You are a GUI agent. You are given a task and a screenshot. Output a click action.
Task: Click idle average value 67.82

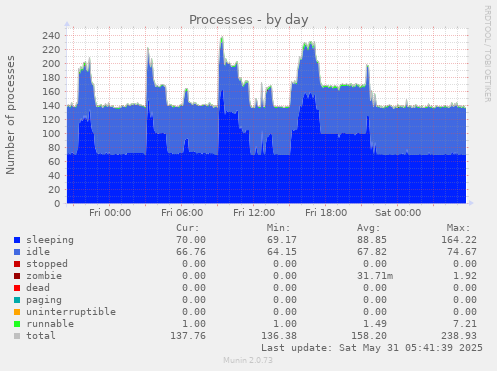[x=372, y=252]
